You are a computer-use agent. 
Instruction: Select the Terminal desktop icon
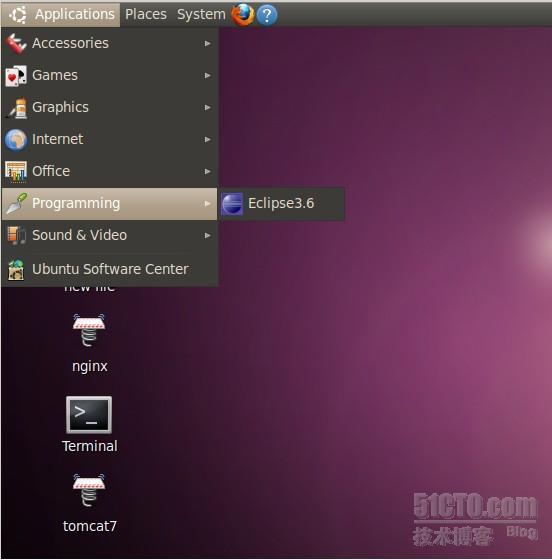[x=89, y=415]
